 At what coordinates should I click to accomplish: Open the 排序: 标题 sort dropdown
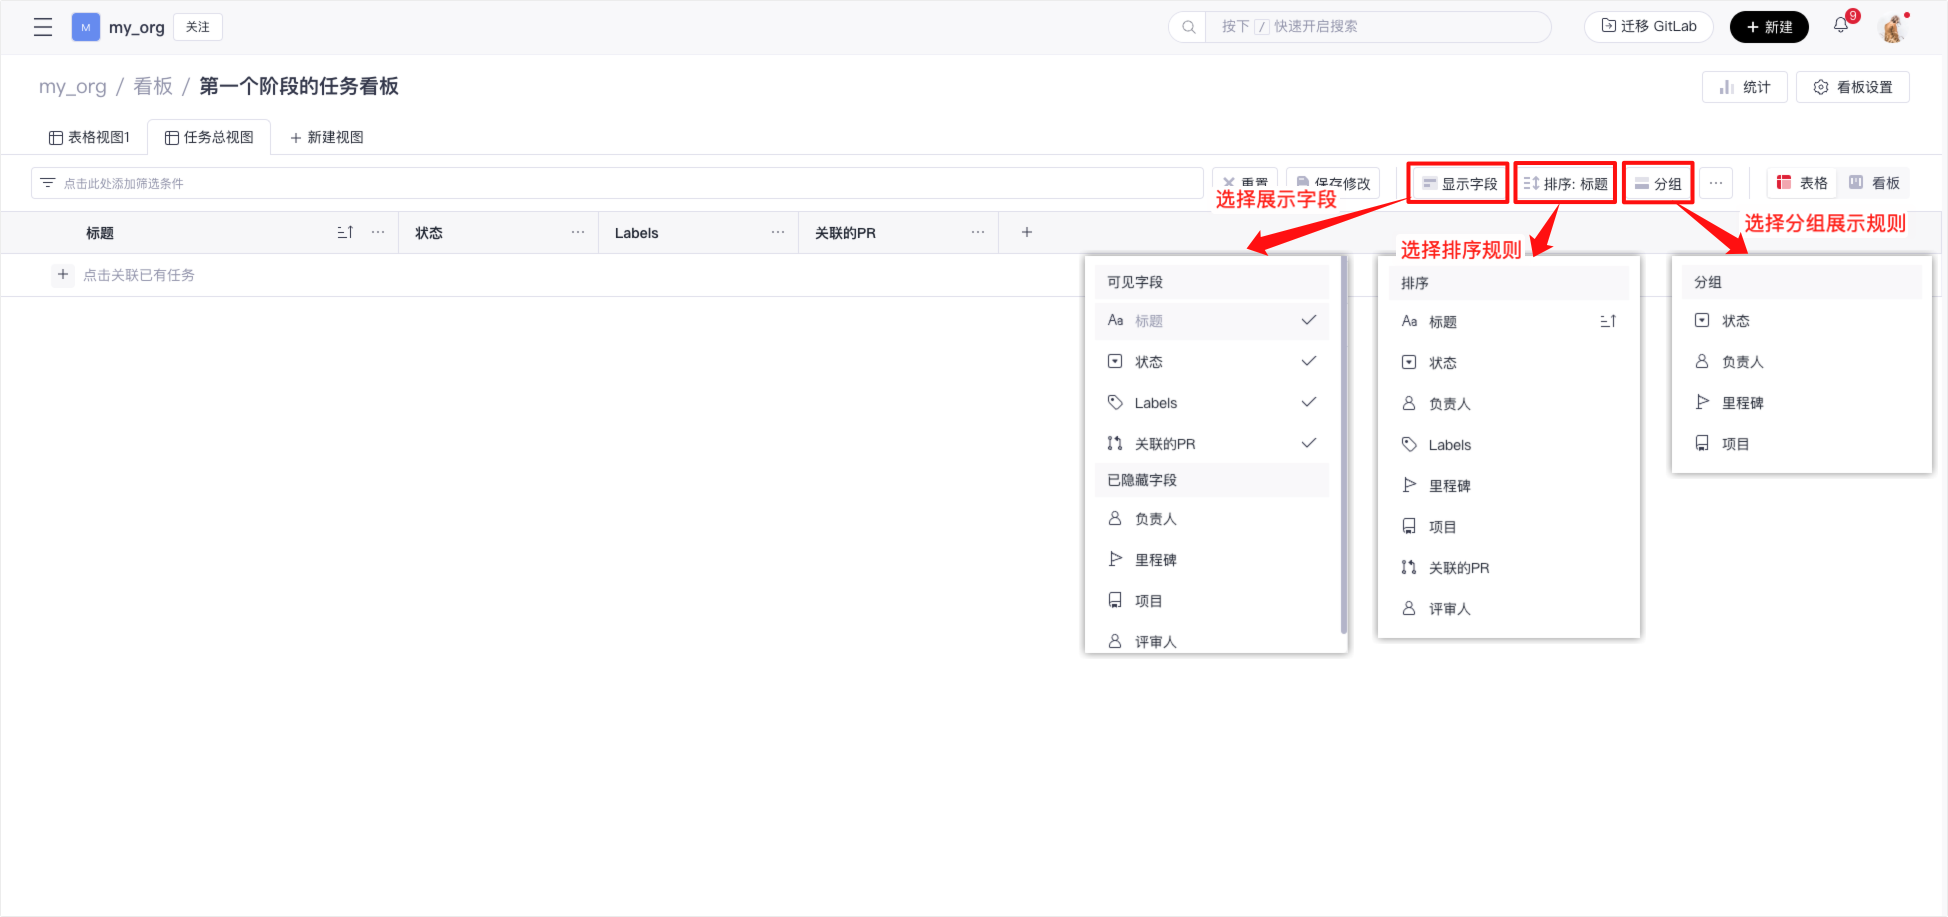pos(1565,183)
